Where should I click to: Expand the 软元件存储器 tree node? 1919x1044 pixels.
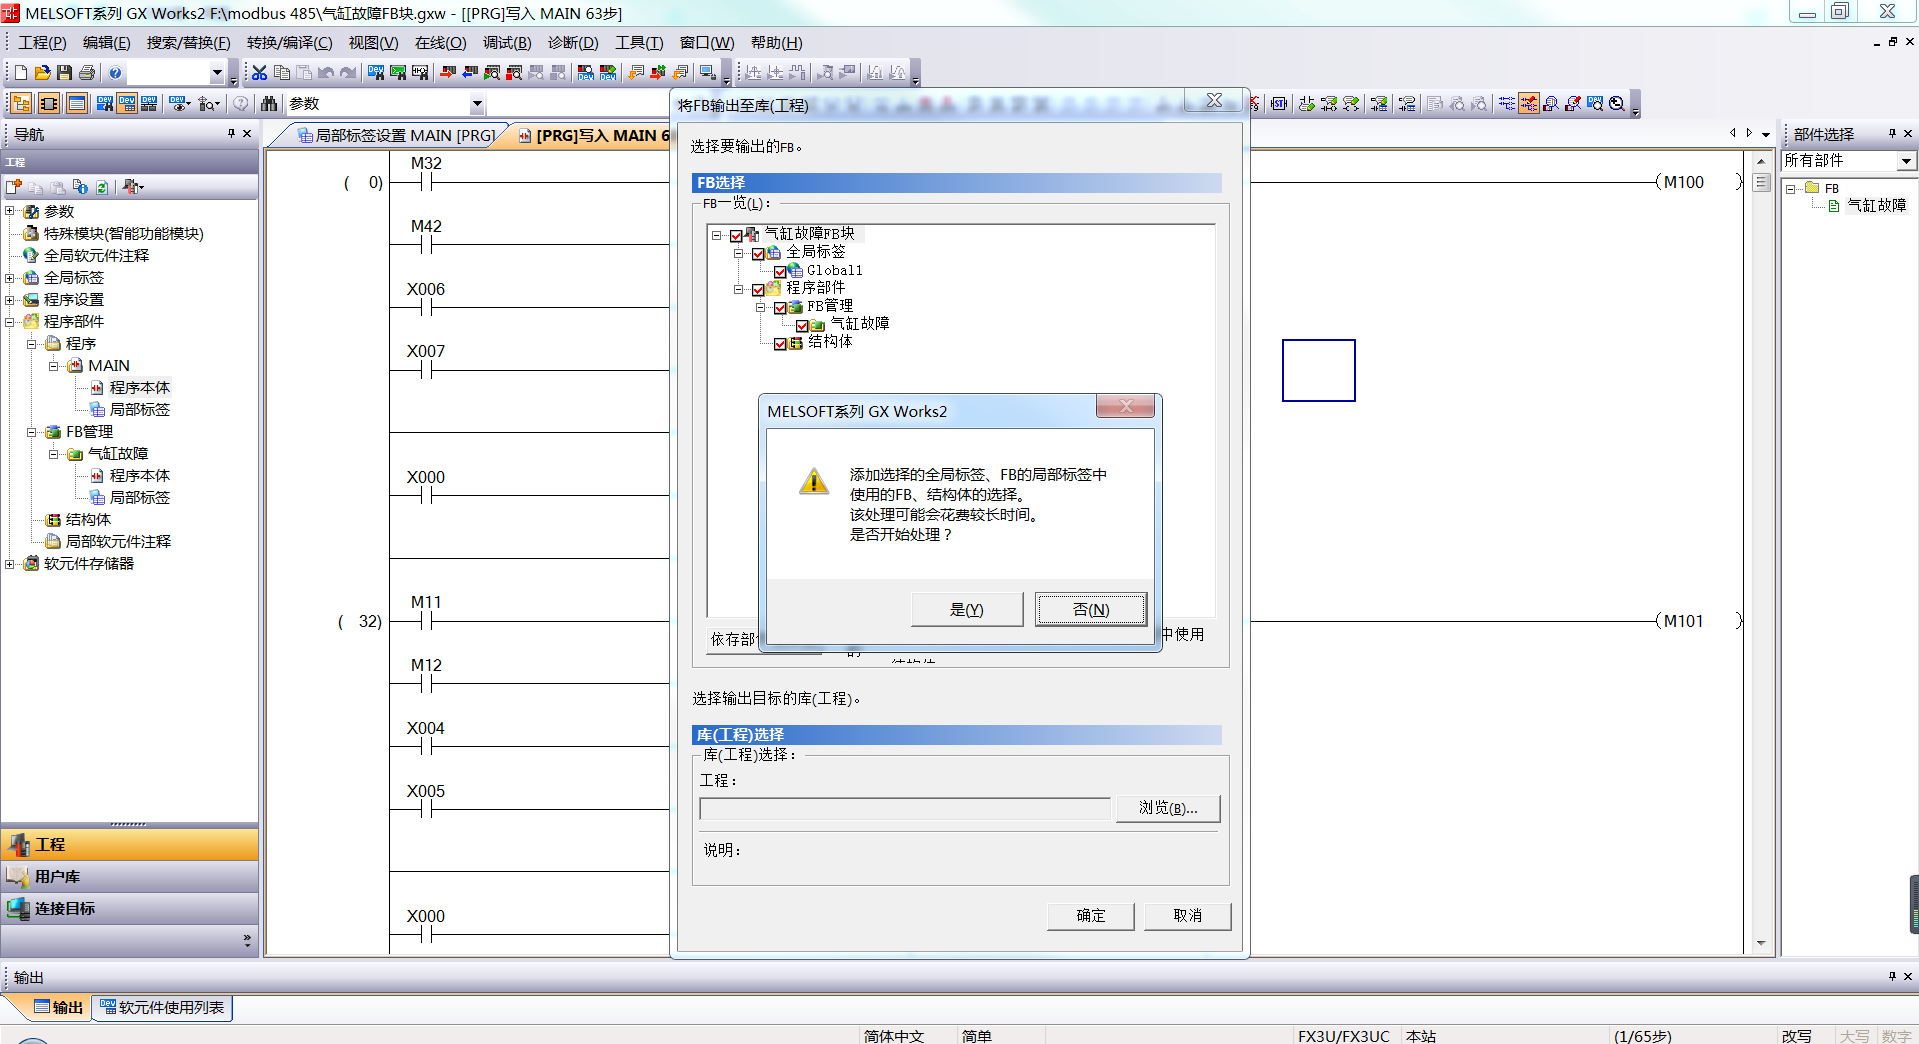click(x=10, y=564)
